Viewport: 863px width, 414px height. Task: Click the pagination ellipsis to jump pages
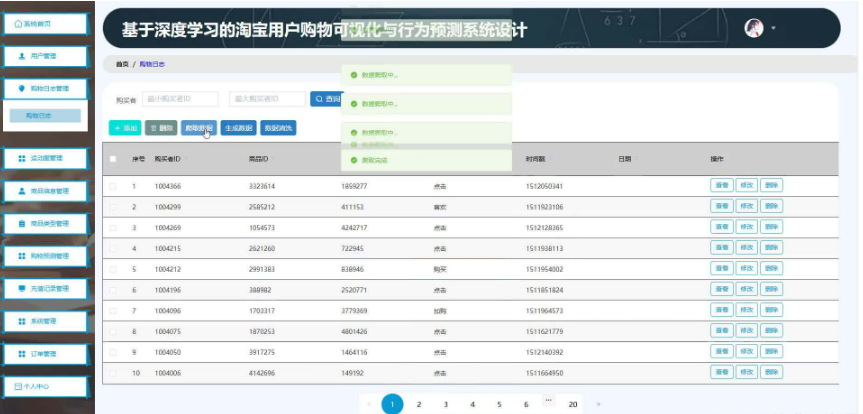click(x=548, y=400)
